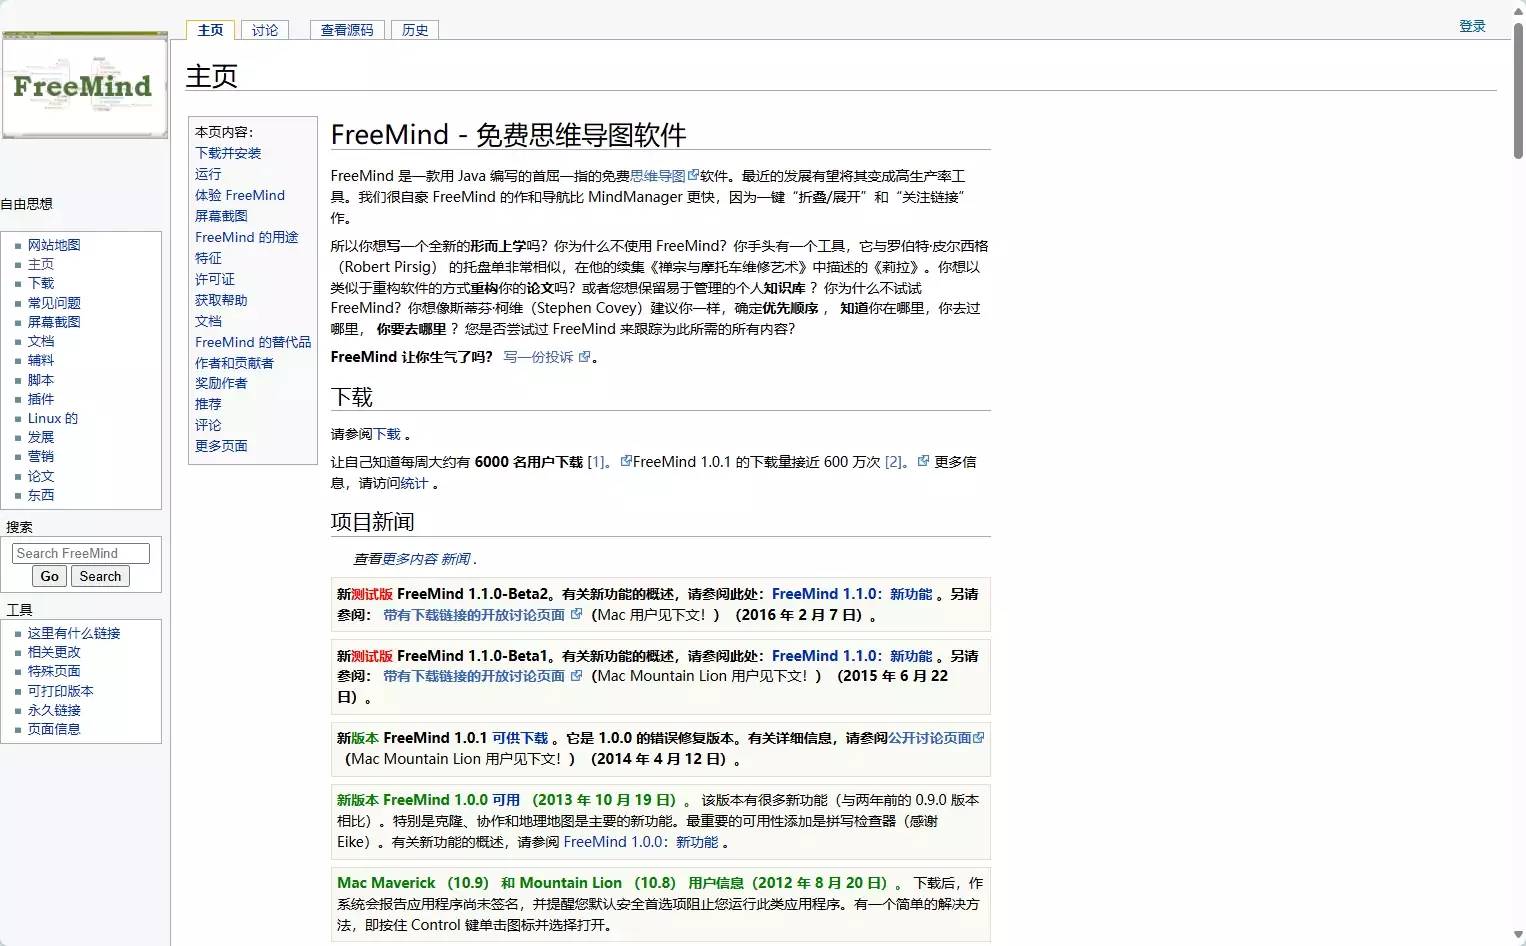1526x946 pixels.
Task: Click external link icon next to 写一份投诉
Action: tap(584, 356)
